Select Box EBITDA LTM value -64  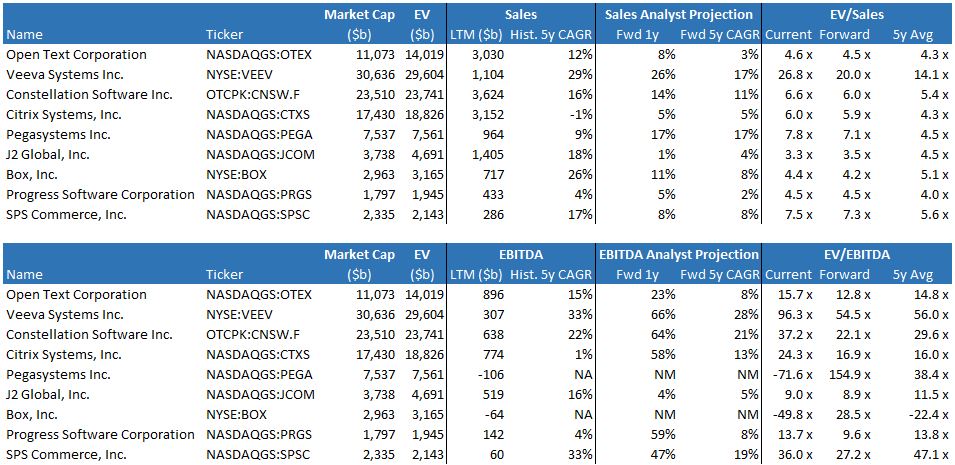click(494, 415)
